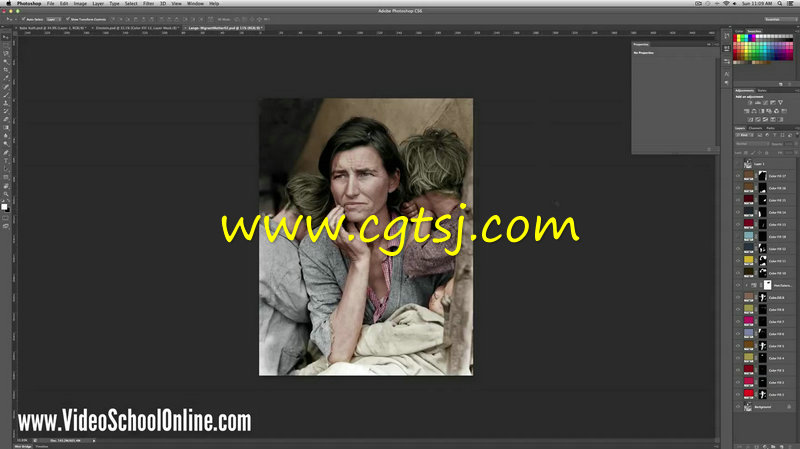This screenshot has width=800, height=449.
Task: Open the Opacity dropdown in Layers panel
Action: coord(796,144)
